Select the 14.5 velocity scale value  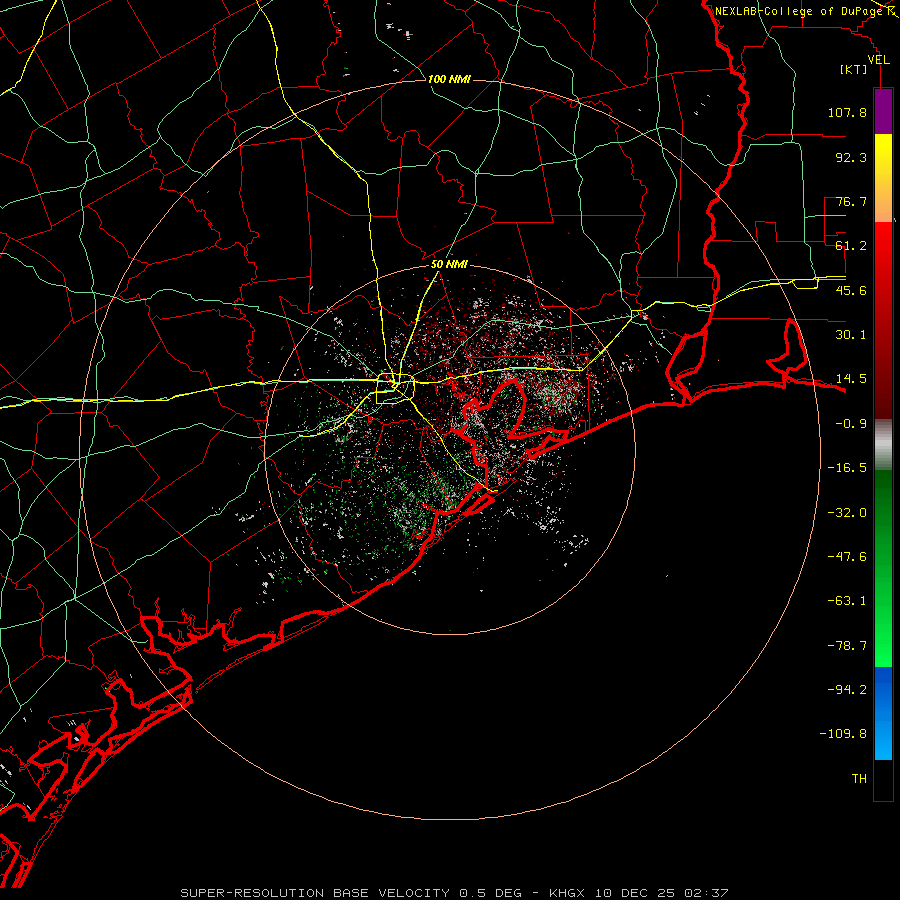(851, 379)
